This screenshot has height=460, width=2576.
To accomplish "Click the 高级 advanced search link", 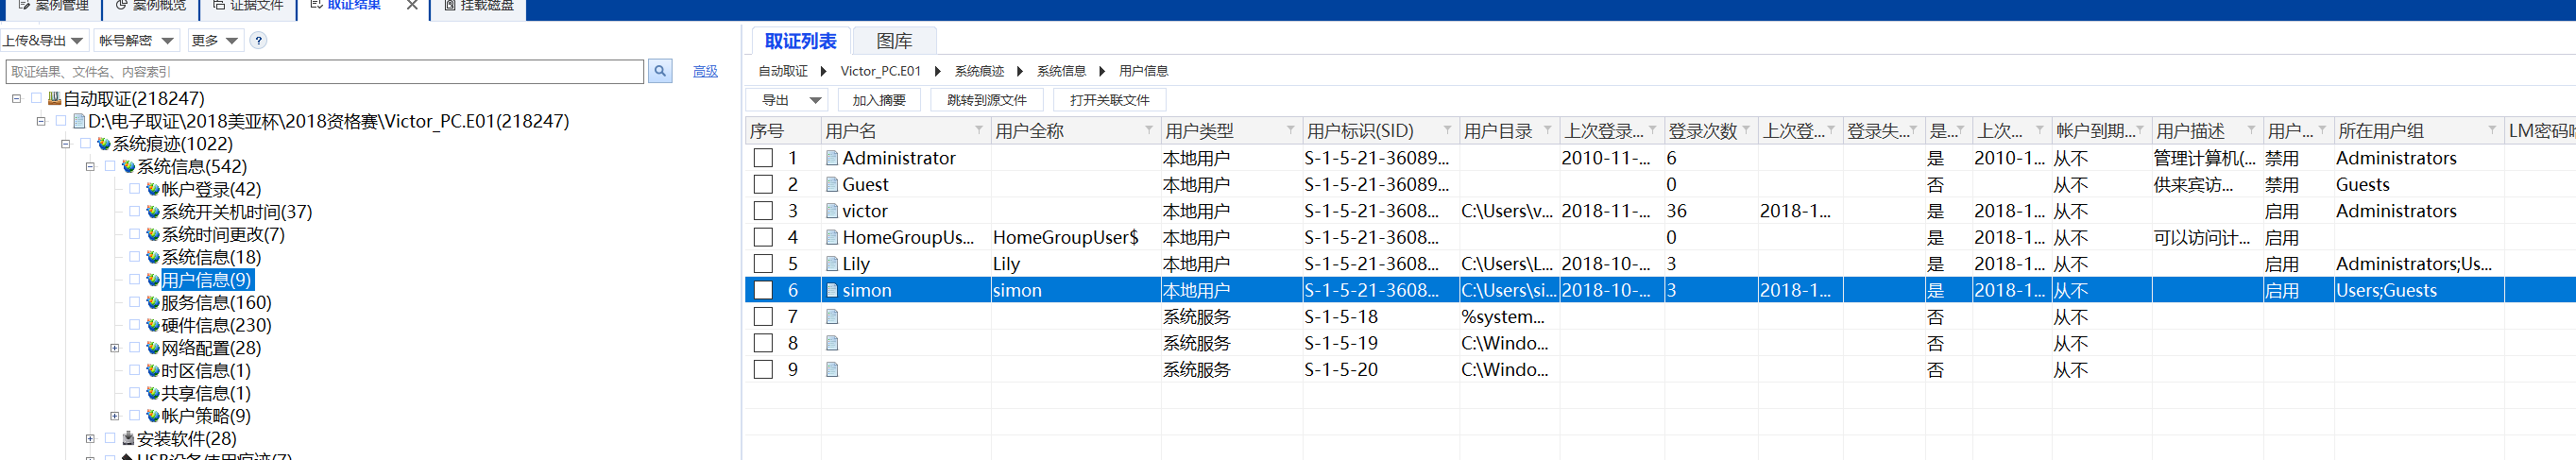I will click(705, 72).
